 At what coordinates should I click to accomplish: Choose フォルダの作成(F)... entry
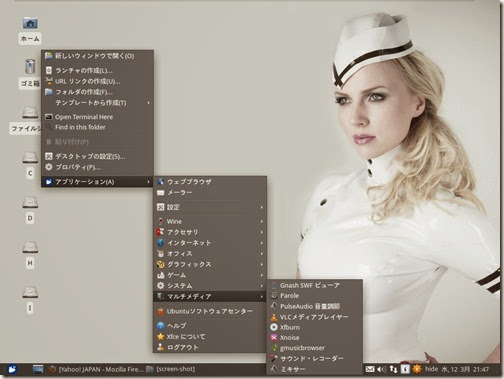pos(97,92)
